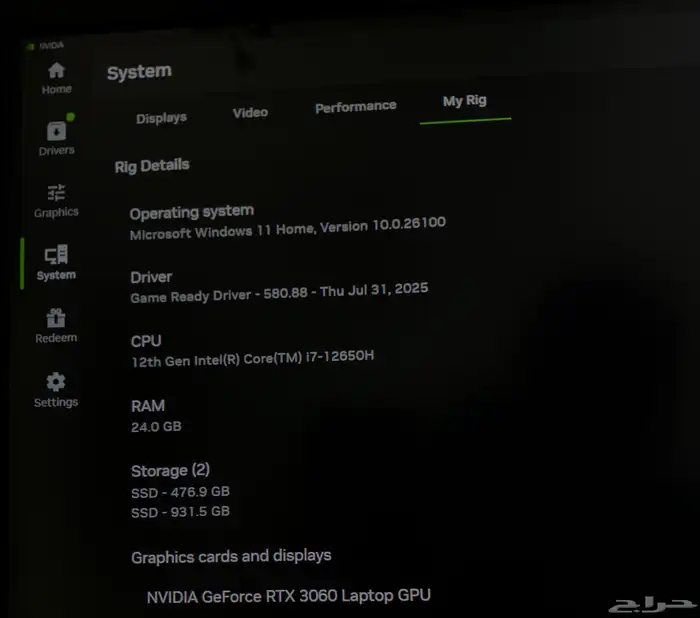The image size is (700, 618).
Task: Select the My Rig tab
Action: pyautogui.click(x=465, y=101)
